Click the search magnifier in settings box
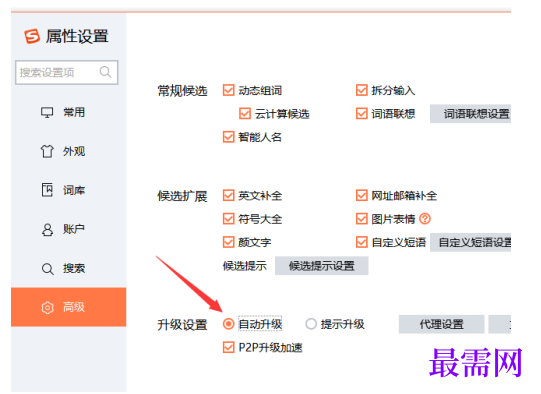 pos(105,72)
